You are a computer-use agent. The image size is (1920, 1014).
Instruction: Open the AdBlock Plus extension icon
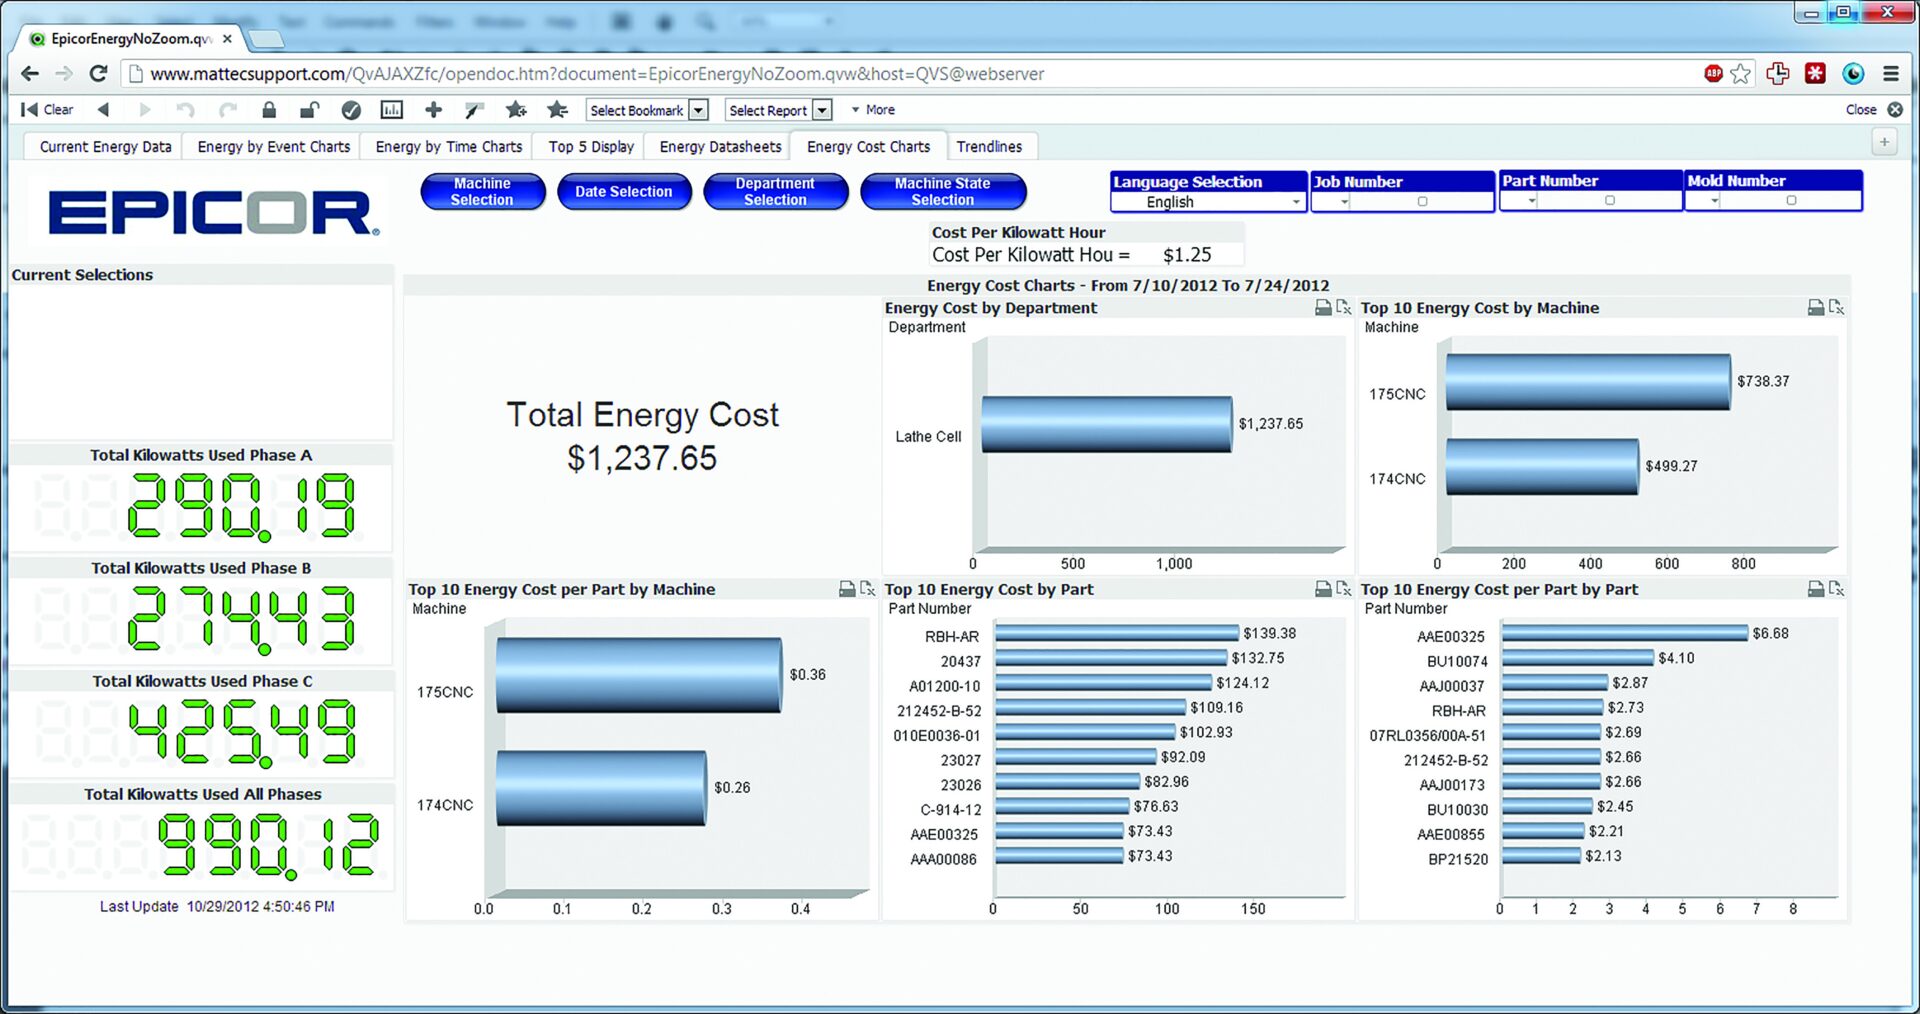1714,73
